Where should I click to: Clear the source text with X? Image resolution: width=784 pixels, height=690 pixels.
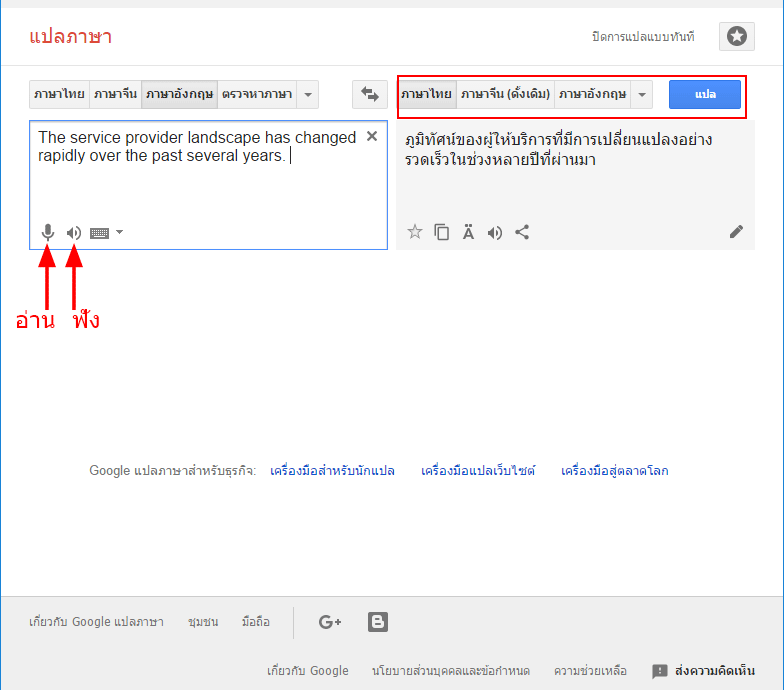pos(372,136)
